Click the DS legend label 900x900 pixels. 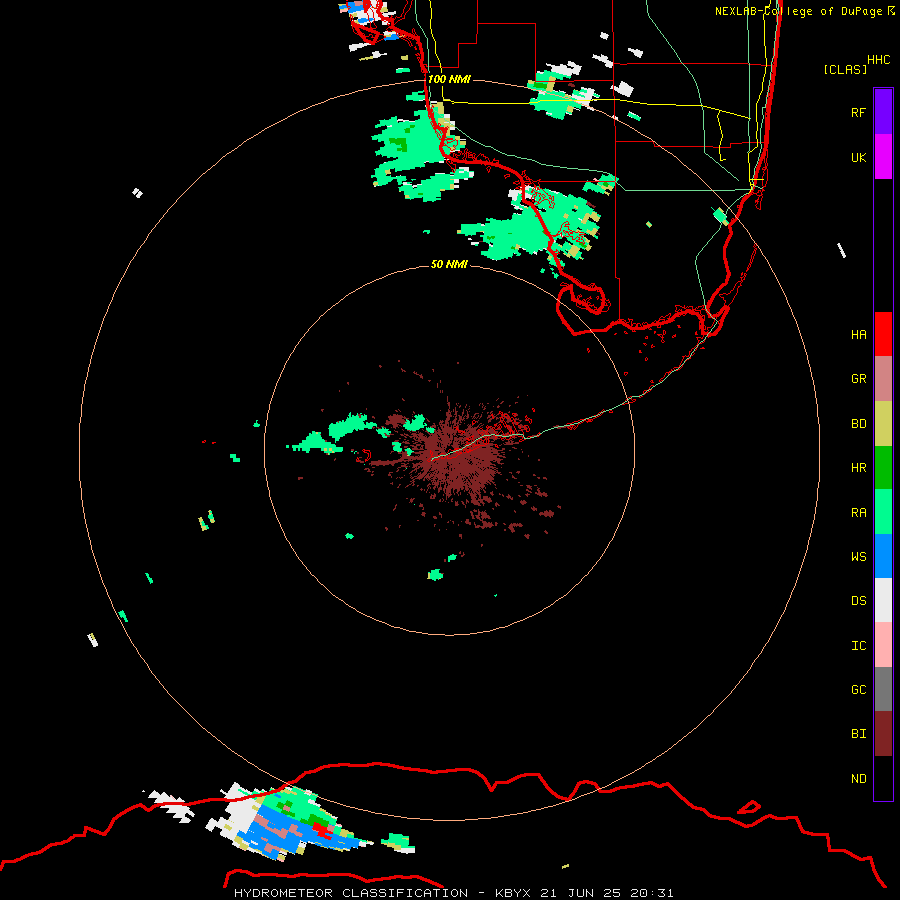(x=858, y=601)
